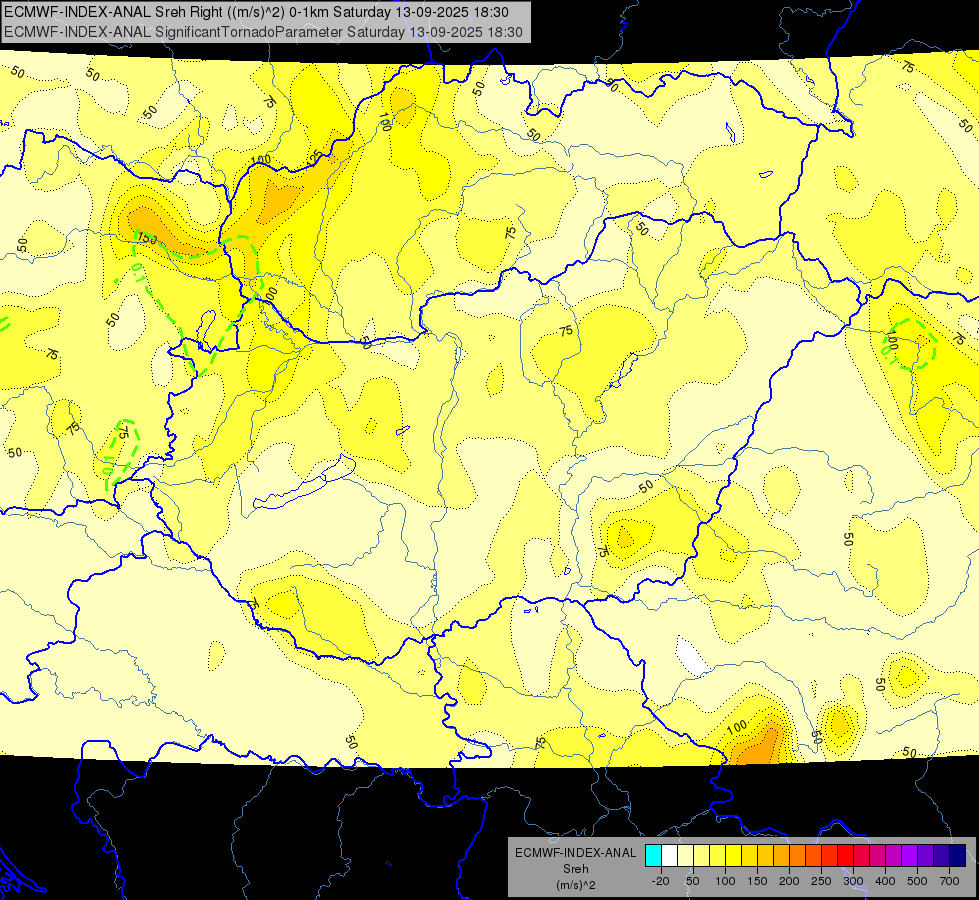Click the legend value label 250

pos(821,881)
